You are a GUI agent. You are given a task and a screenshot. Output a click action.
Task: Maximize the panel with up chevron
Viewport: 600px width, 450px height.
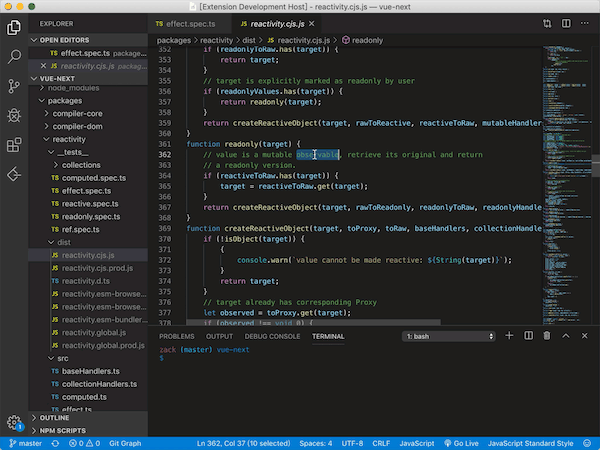(566, 336)
